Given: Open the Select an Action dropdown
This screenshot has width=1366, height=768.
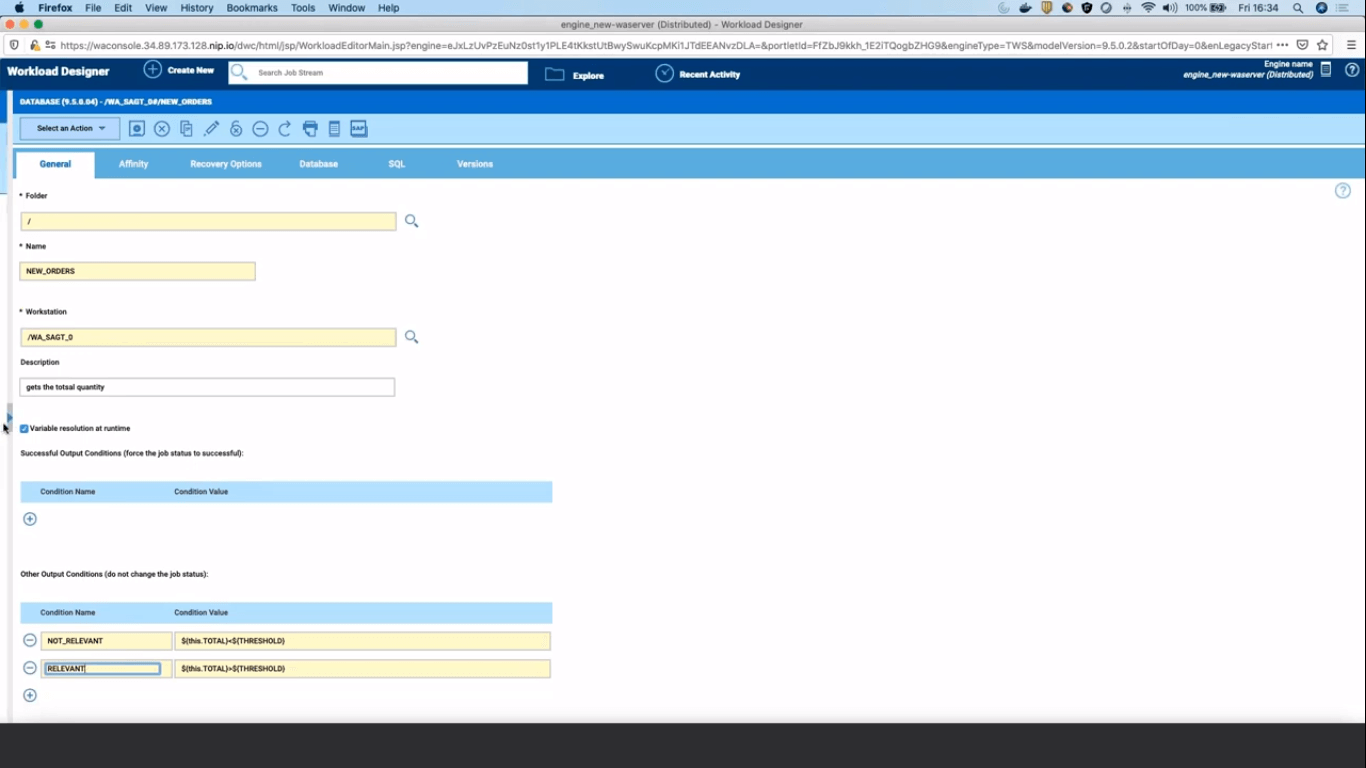Looking at the screenshot, I should click(70, 129).
